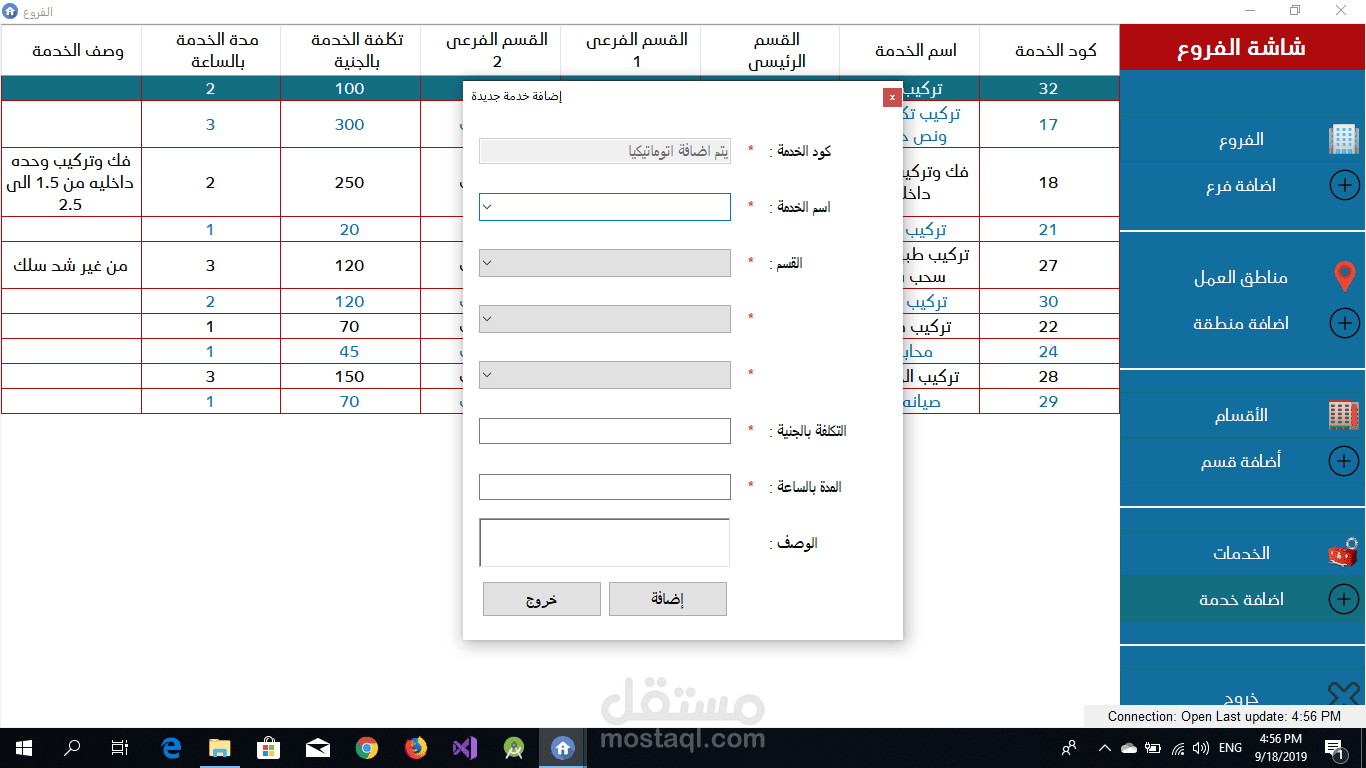Show hidden system tray icons
The height and width of the screenshot is (768, 1366).
click(x=1105, y=747)
